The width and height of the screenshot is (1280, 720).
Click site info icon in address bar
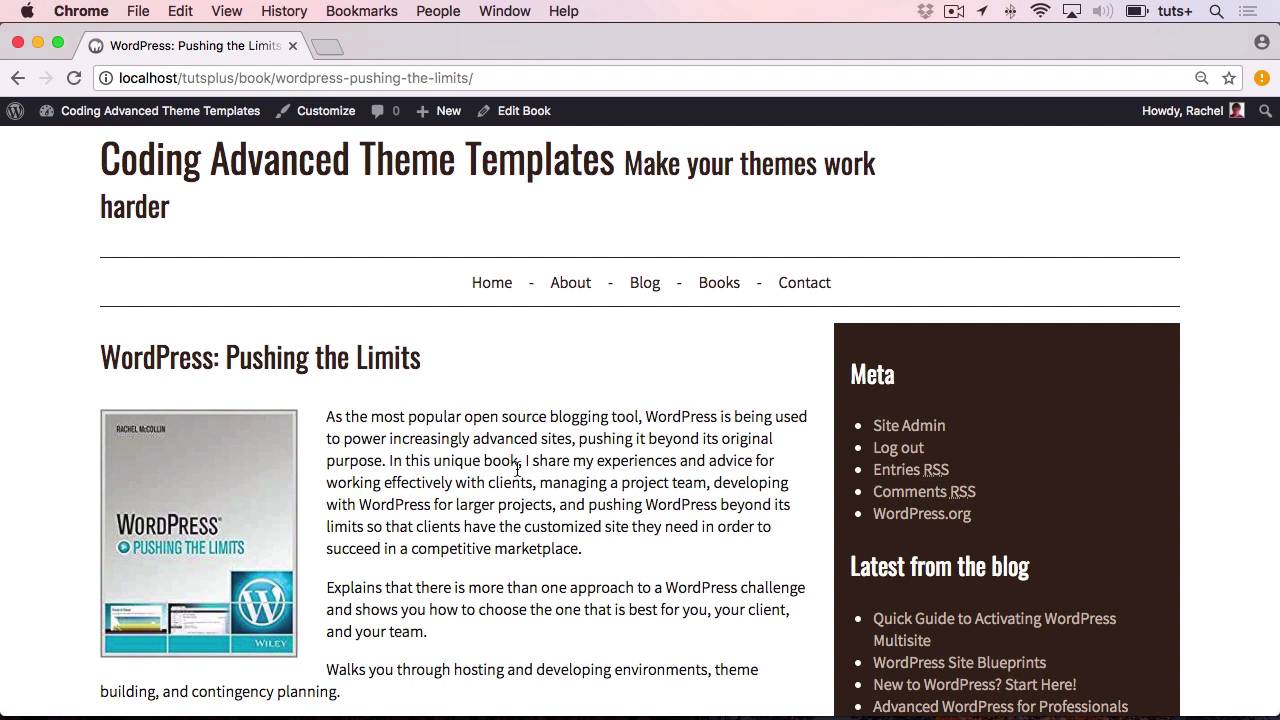106,78
